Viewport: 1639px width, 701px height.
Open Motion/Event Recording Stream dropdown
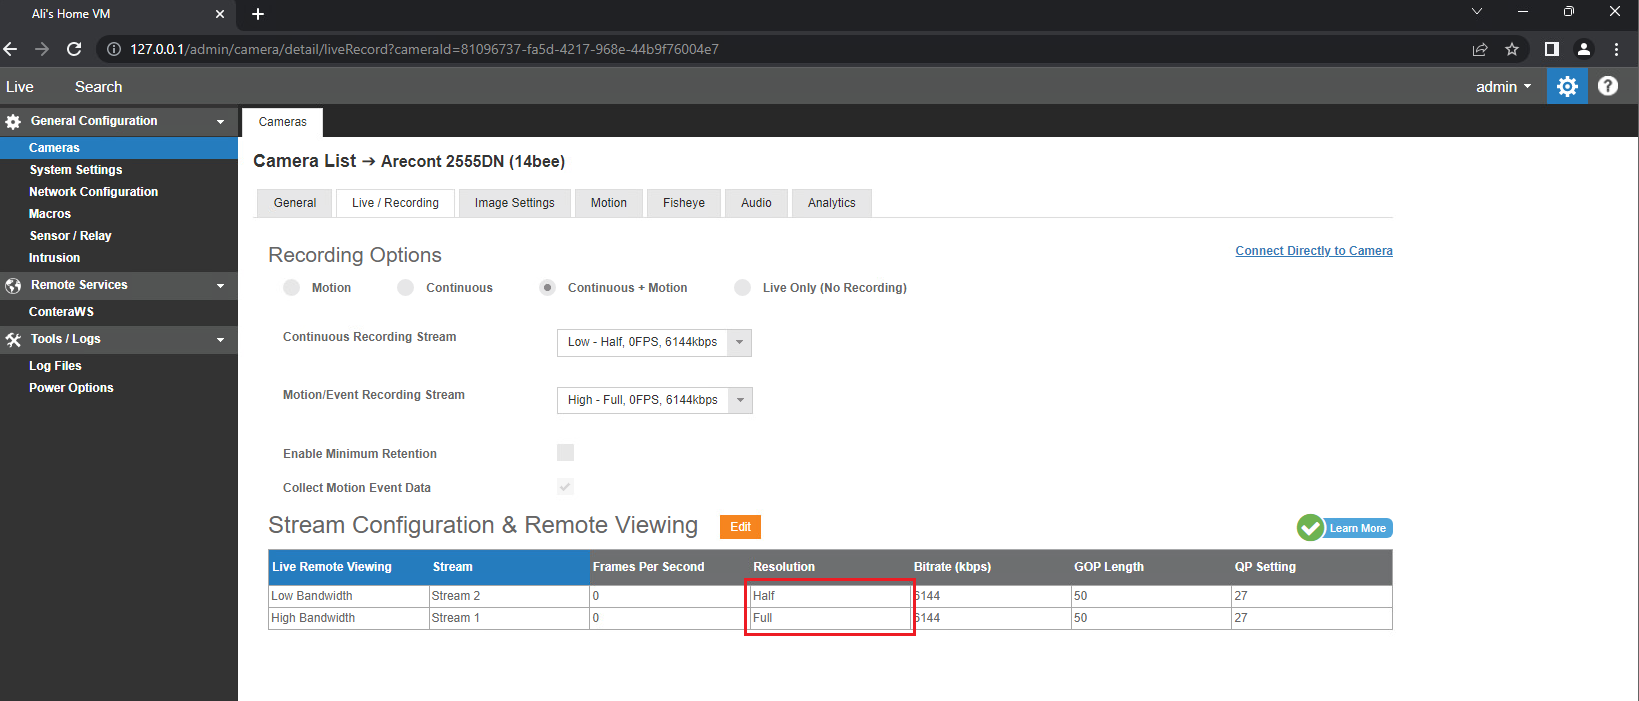pos(654,400)
